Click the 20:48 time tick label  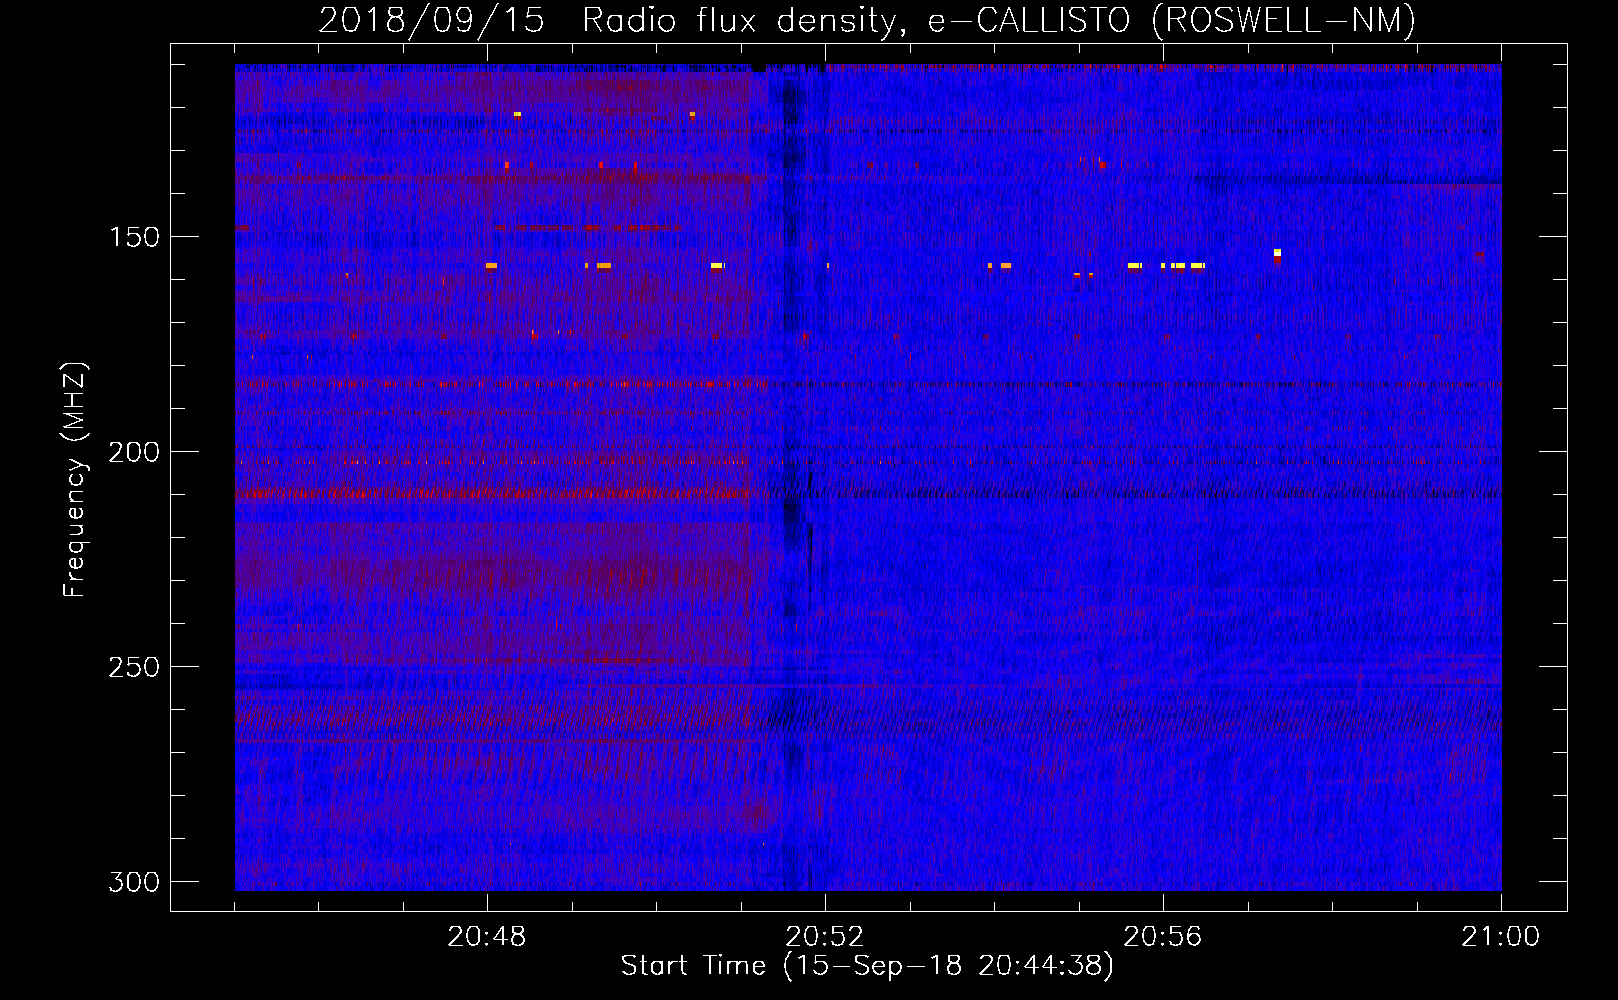487,937
